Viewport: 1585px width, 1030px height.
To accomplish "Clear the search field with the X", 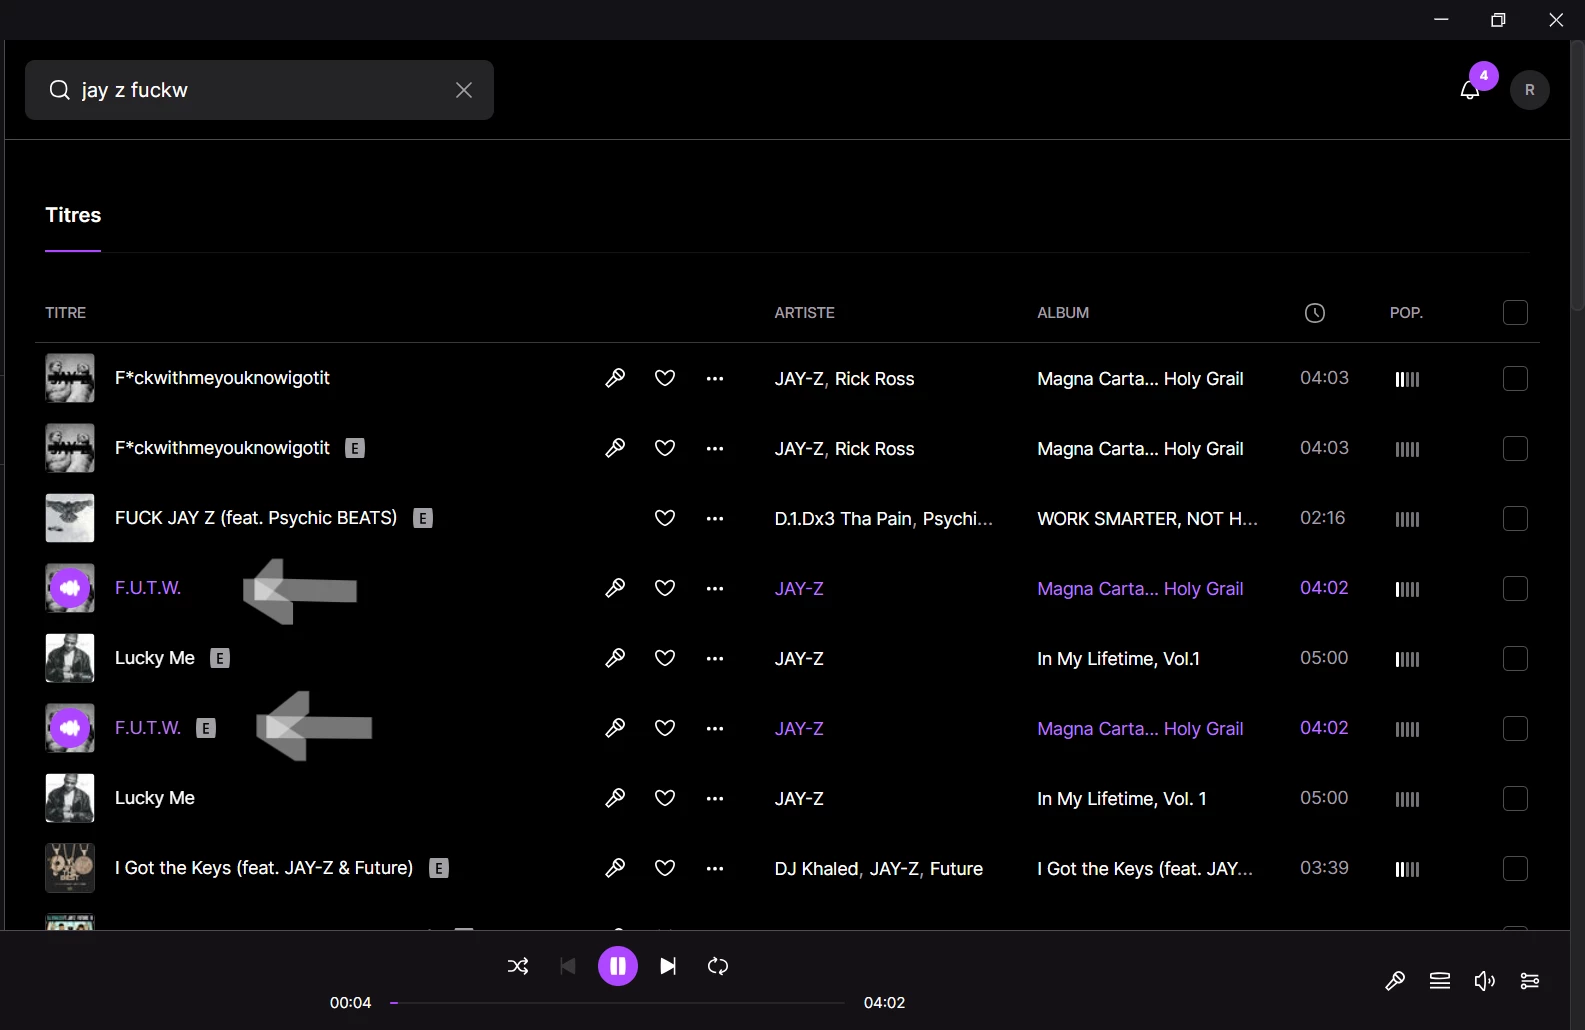I will [x=464, y=90].
